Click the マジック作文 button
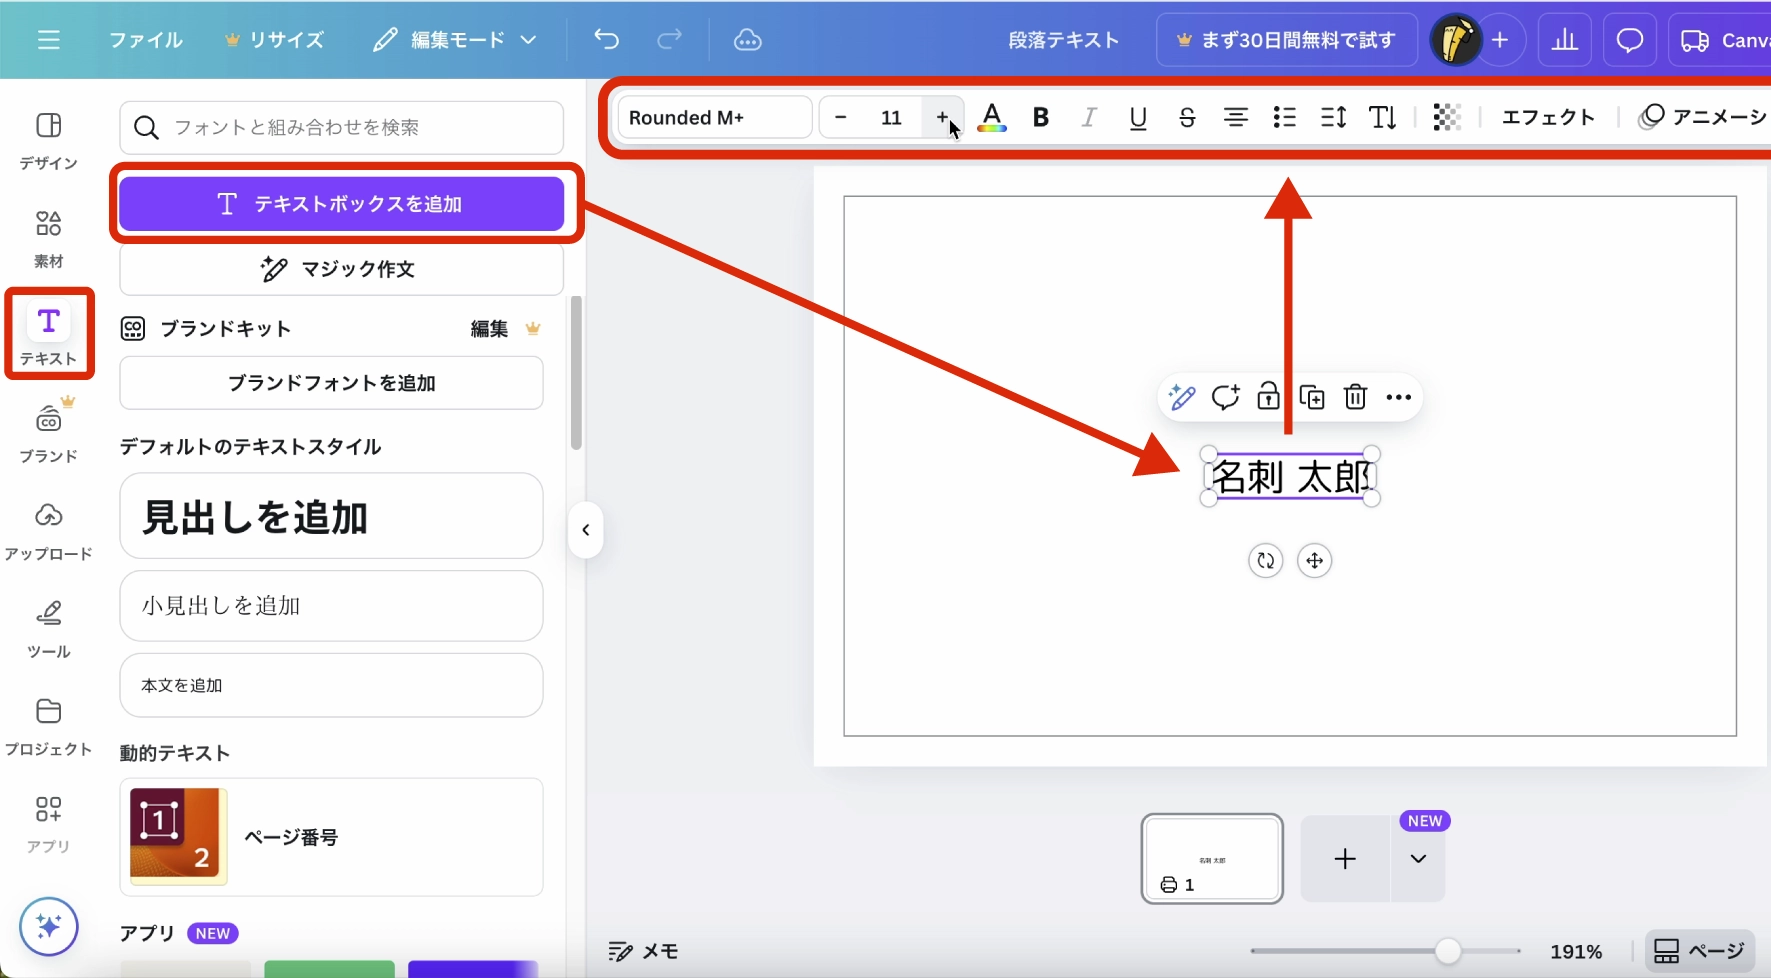Screen dimensions: 1771x978 (341, 269)
